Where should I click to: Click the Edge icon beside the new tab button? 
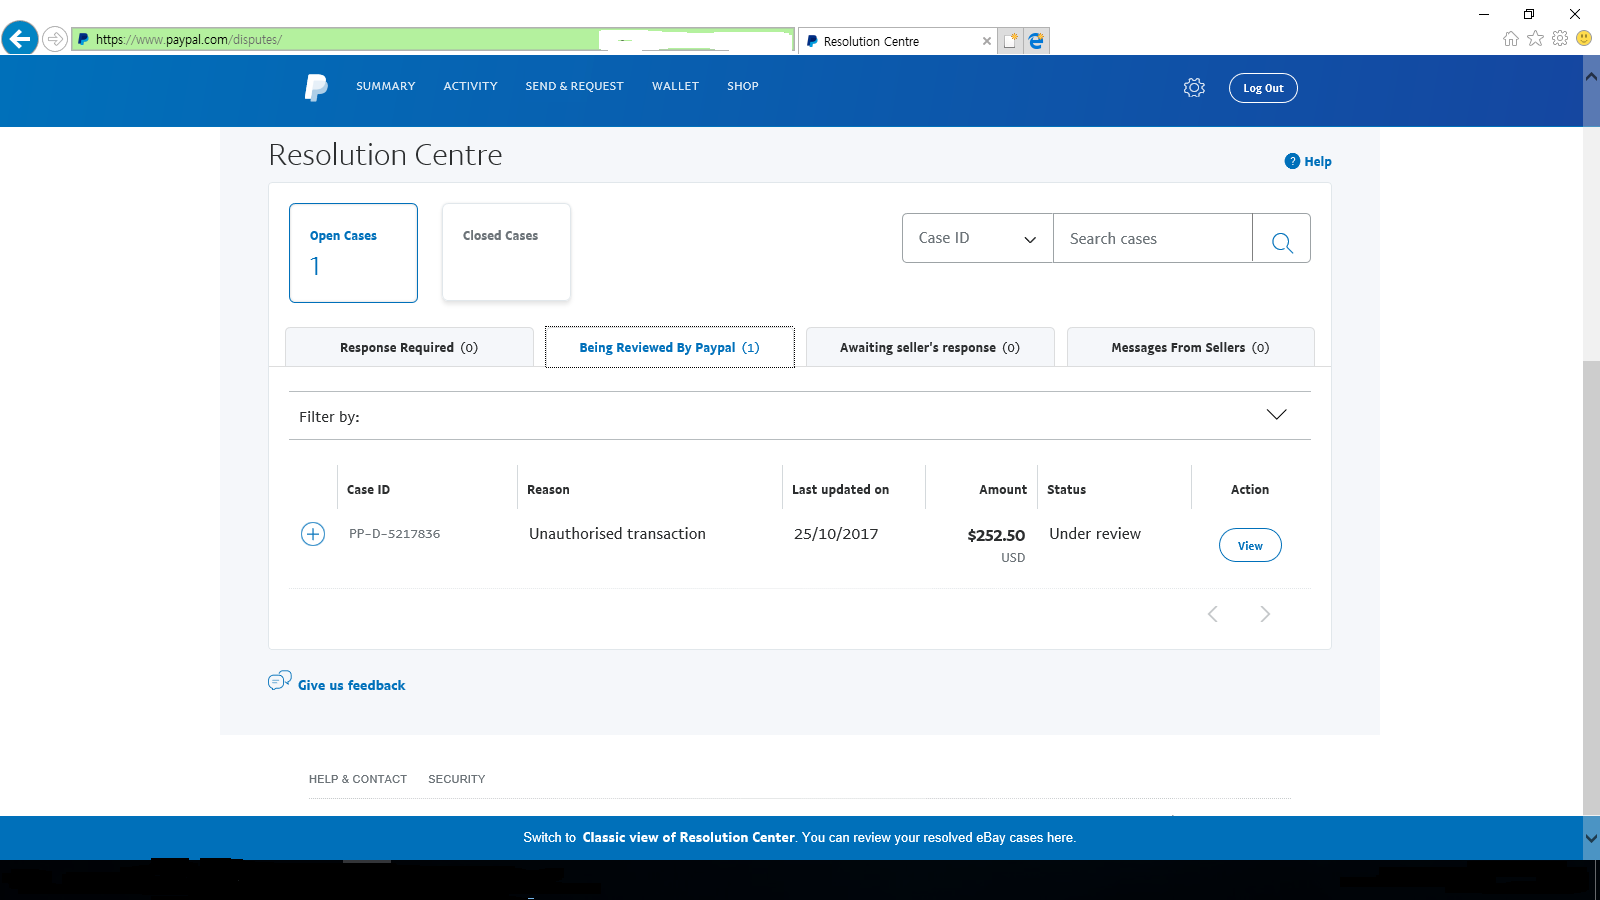(1036, 41)
